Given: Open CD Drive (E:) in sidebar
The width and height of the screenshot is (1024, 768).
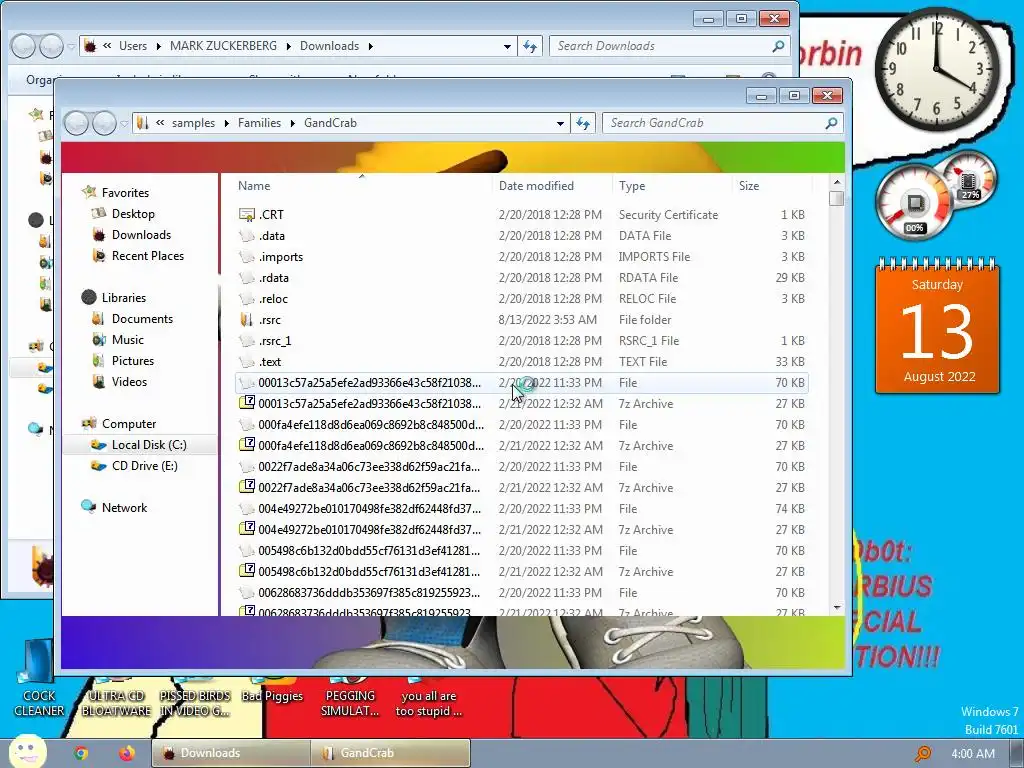Looking at the screenshot, I should coord(144,465).
